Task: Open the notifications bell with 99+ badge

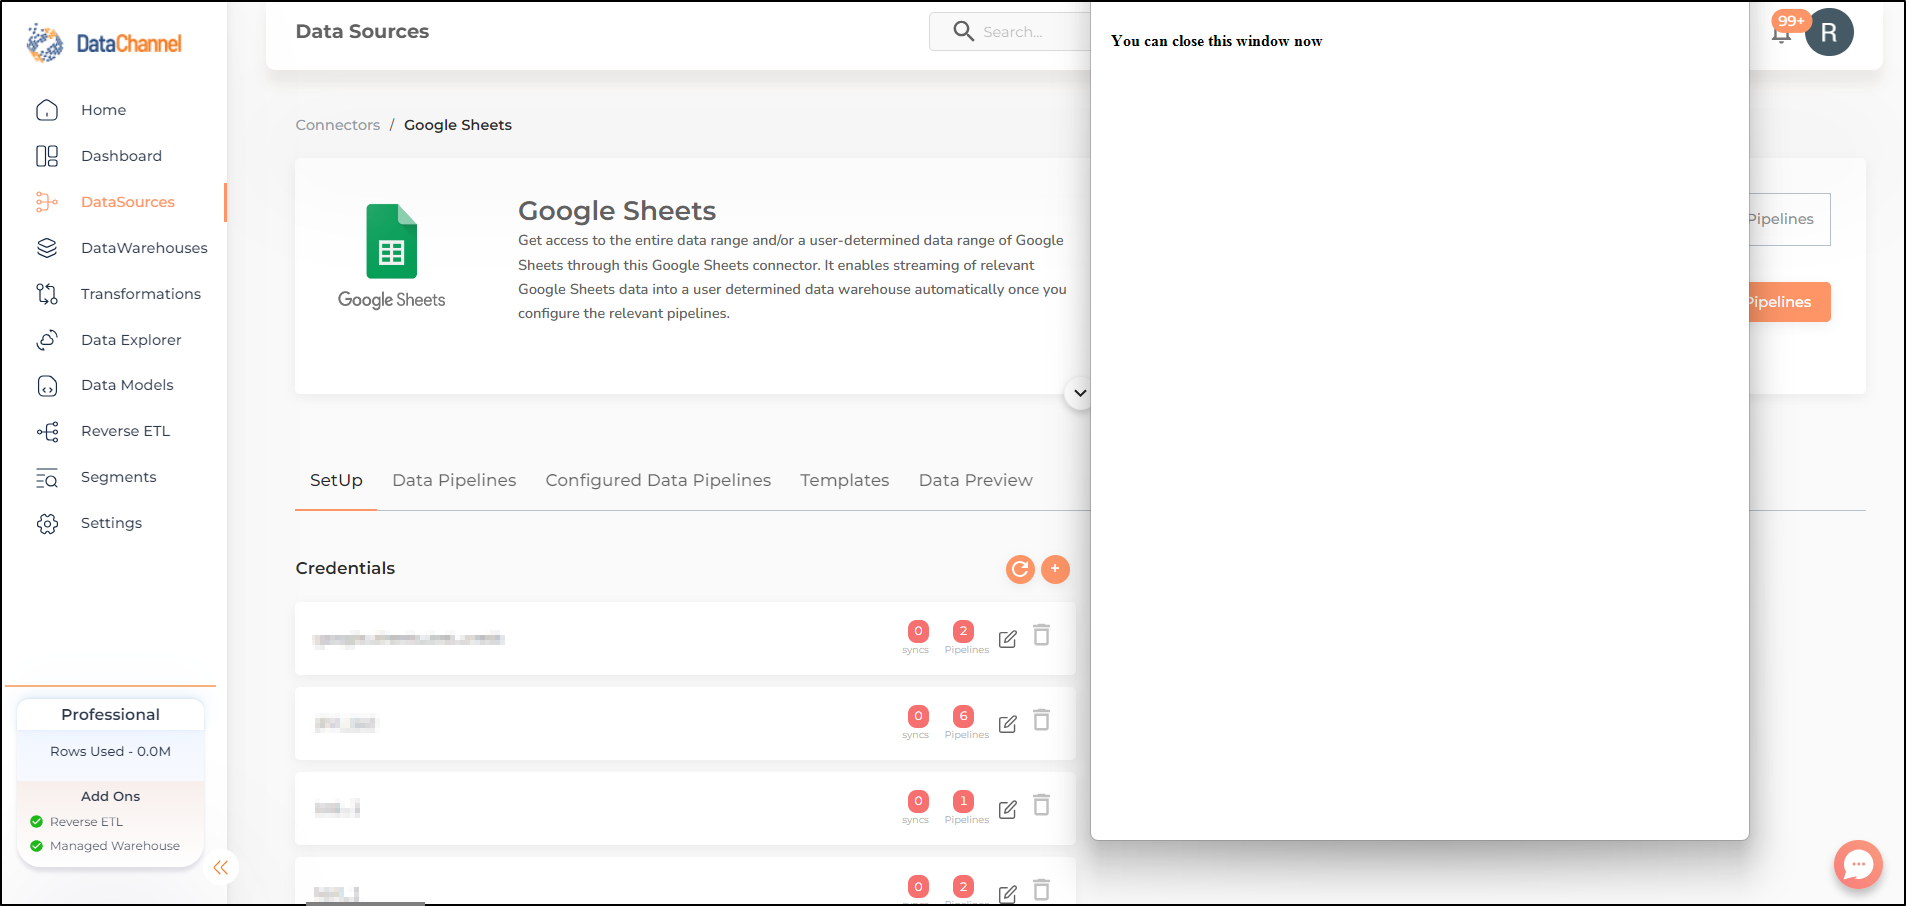Action: 1781,32
